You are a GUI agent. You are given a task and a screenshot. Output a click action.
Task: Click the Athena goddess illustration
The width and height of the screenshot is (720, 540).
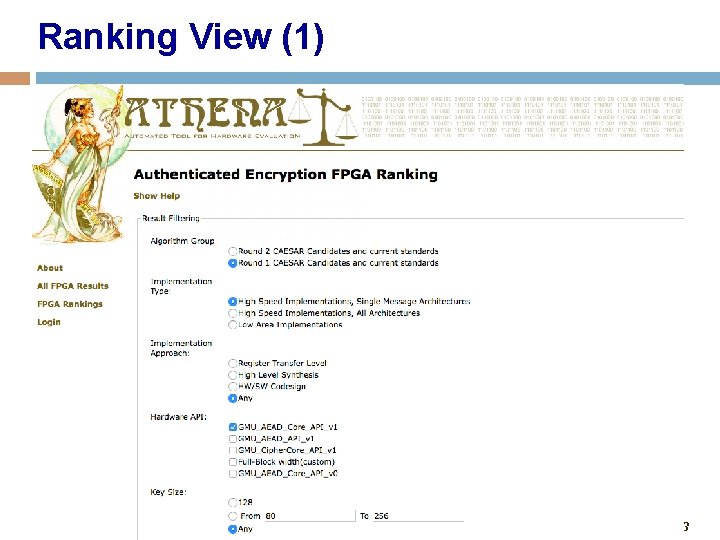tap(78, 163)
